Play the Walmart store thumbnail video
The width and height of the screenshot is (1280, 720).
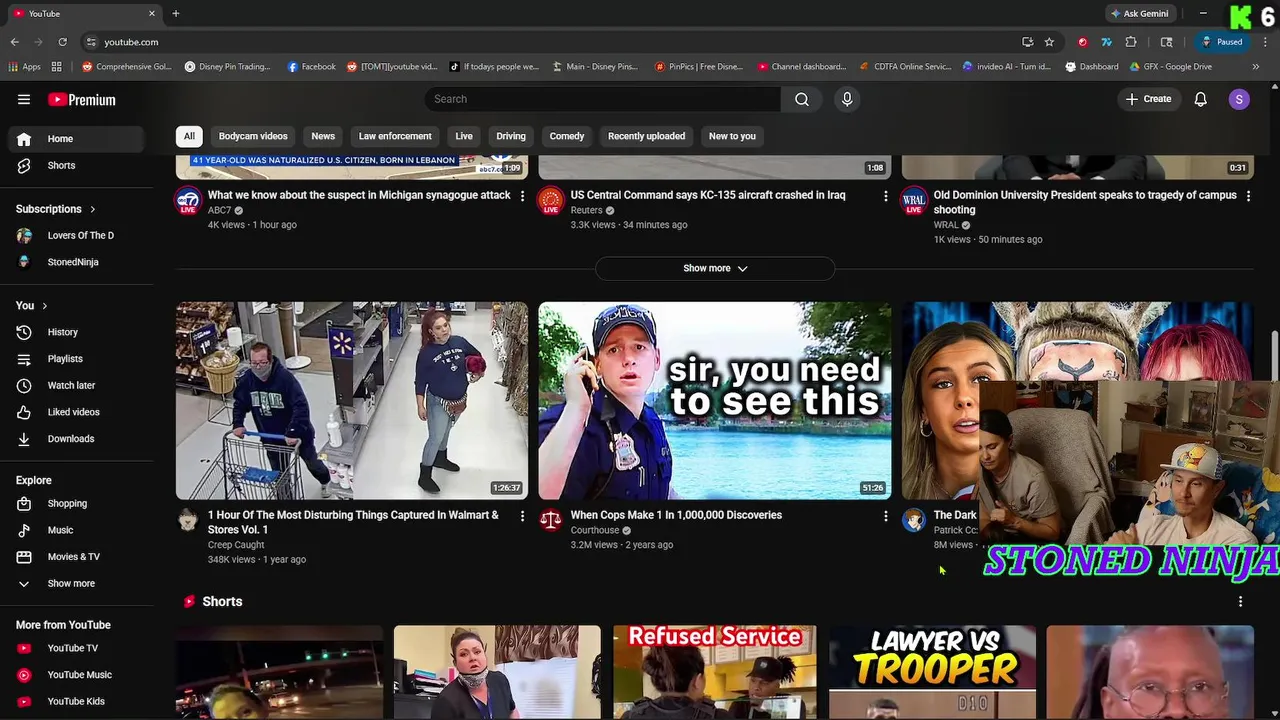click(352, 400)
